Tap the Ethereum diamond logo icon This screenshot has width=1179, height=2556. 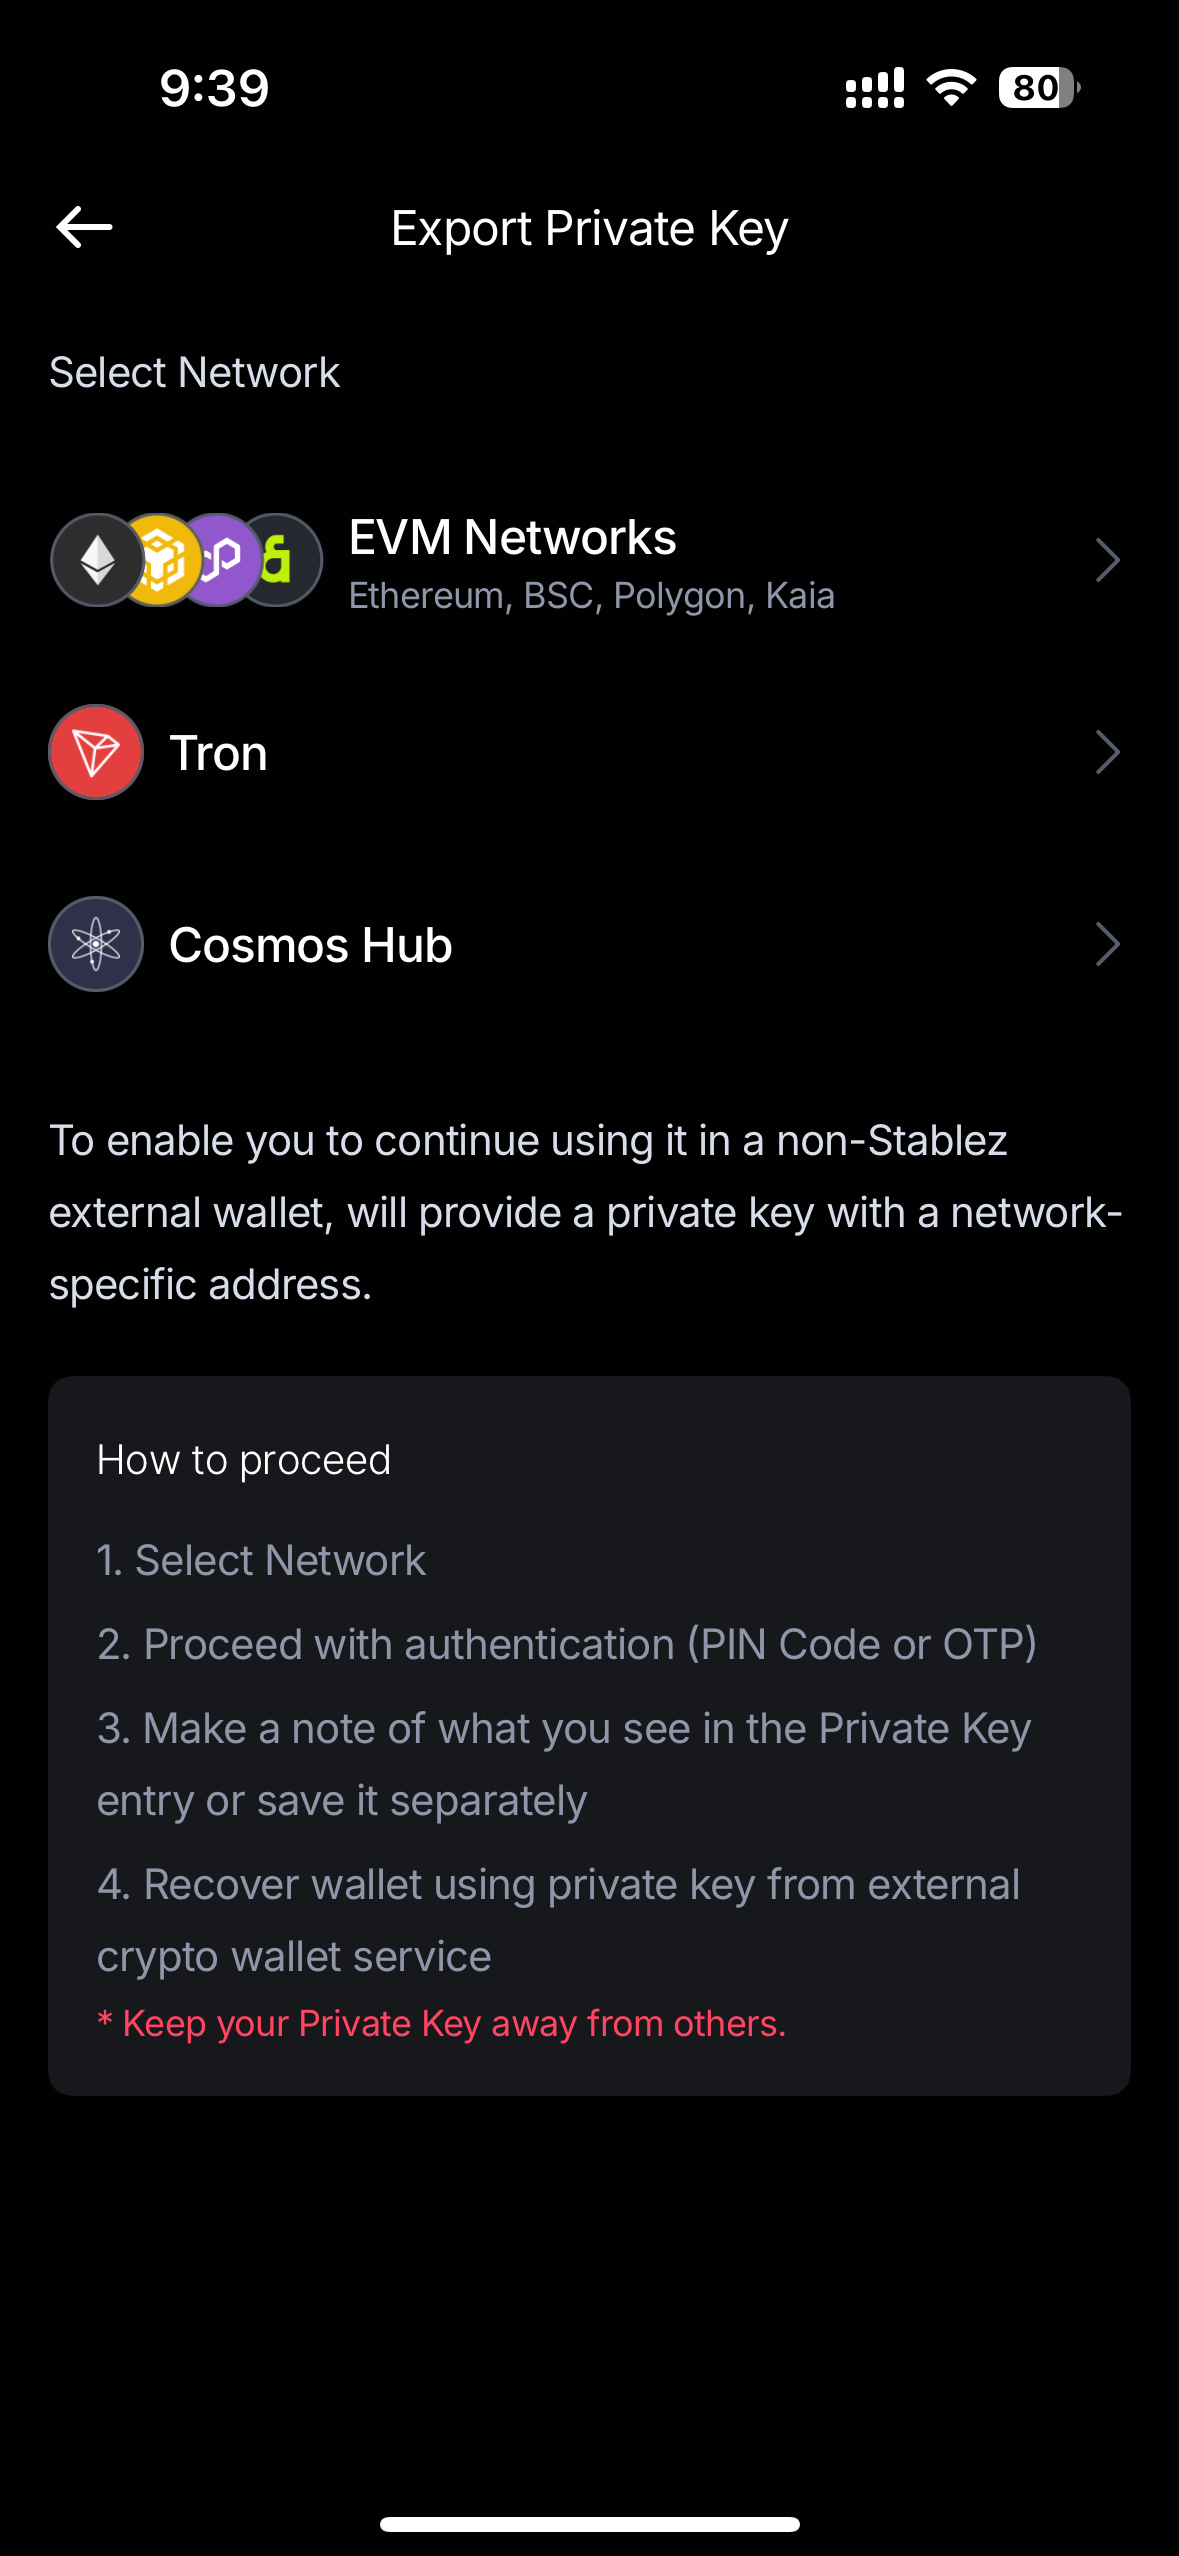pyautogui.click(x=96, y=560)
